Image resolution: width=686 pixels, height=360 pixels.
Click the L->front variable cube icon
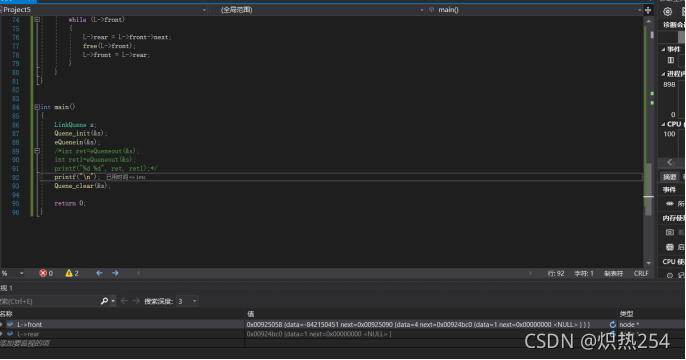10,325
